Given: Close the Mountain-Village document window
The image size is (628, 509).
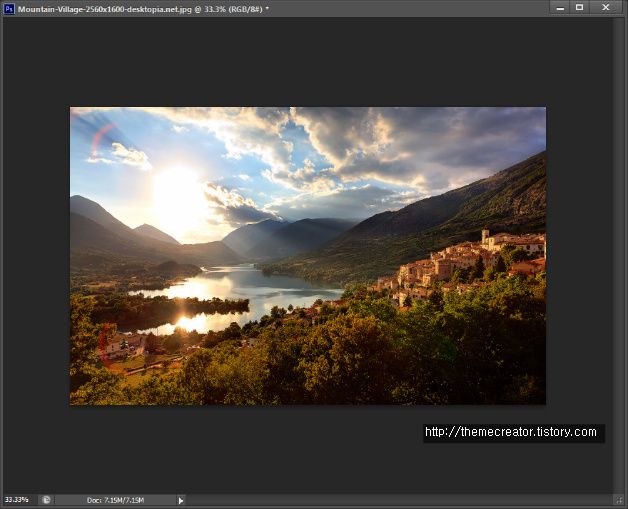Looking at the screenshot, I should click(606, 8).
